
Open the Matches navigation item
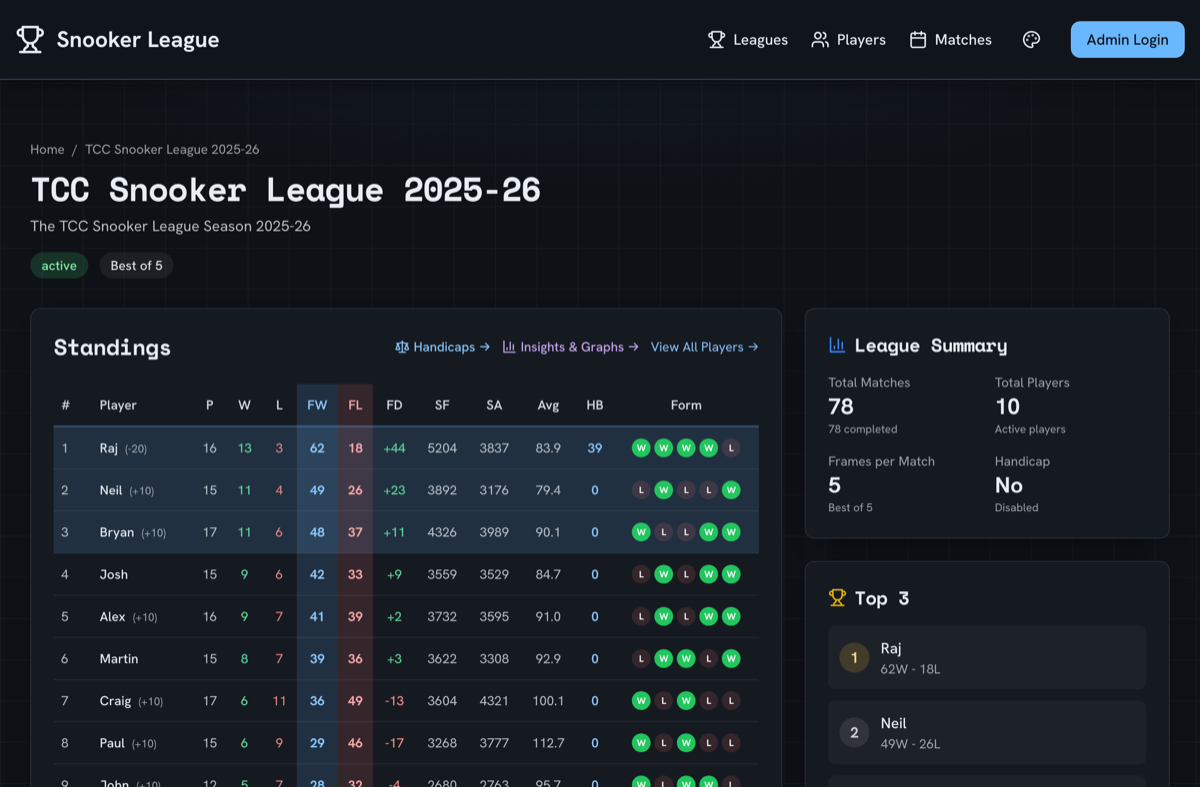[951, 40]
